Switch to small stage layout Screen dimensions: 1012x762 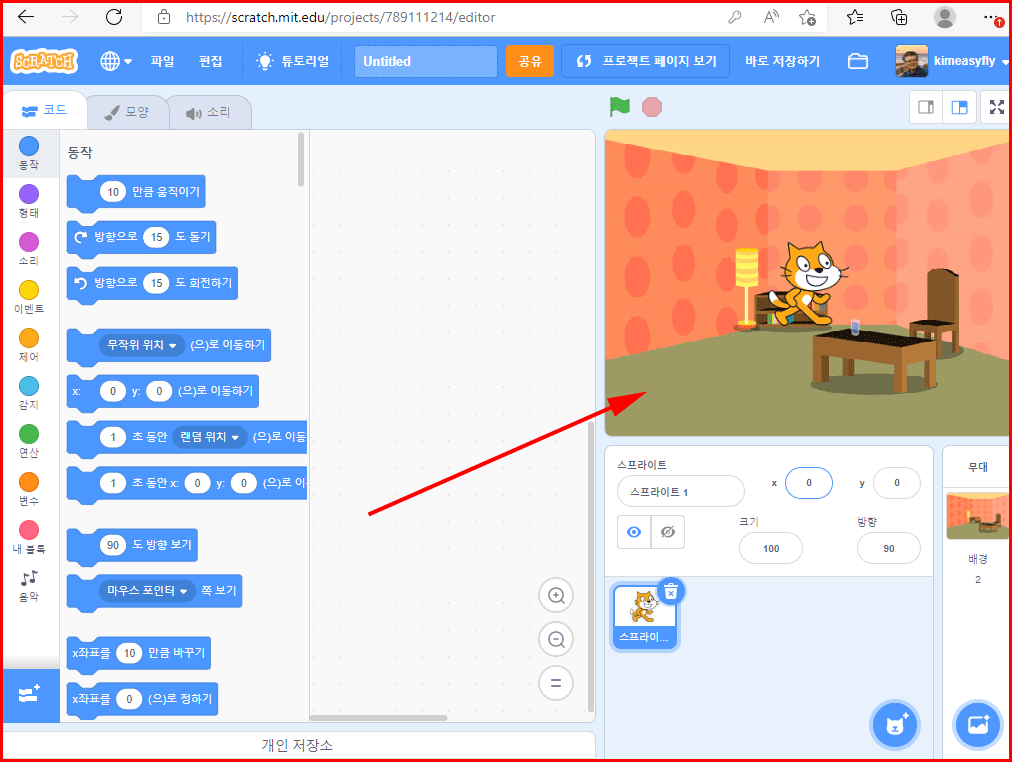click(x=926, y=107)
